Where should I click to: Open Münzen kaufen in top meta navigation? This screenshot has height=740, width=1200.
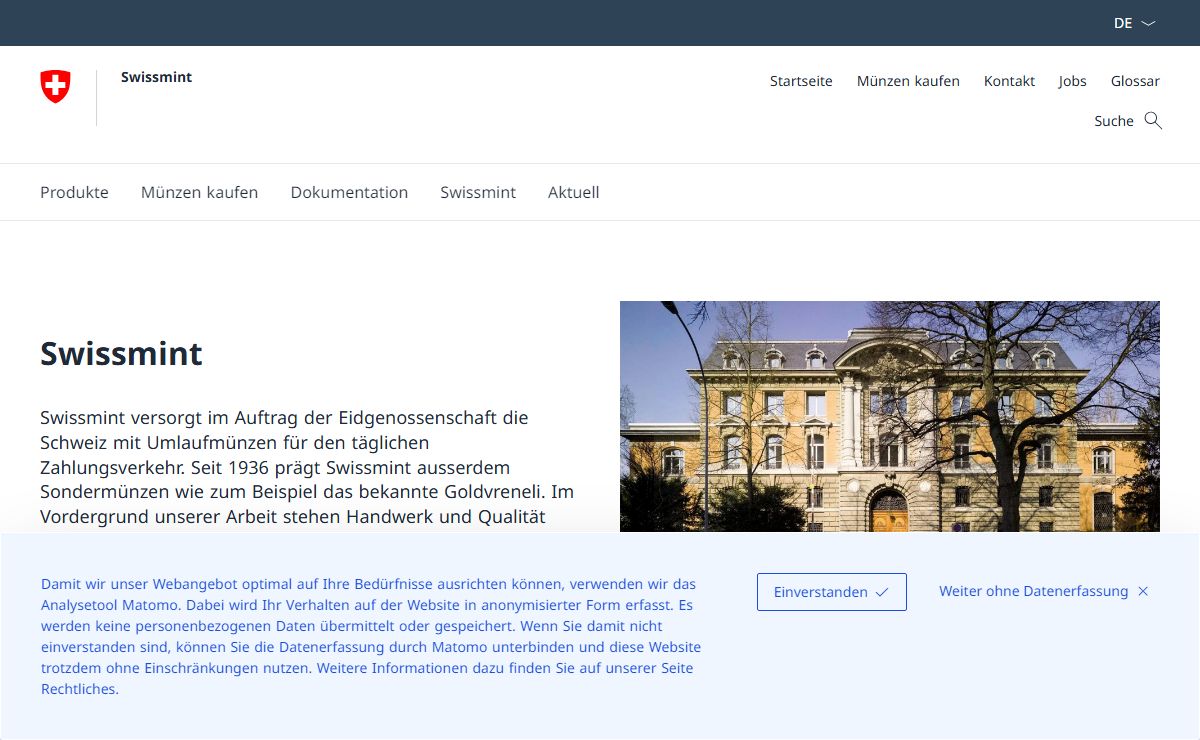pos(908,81)
